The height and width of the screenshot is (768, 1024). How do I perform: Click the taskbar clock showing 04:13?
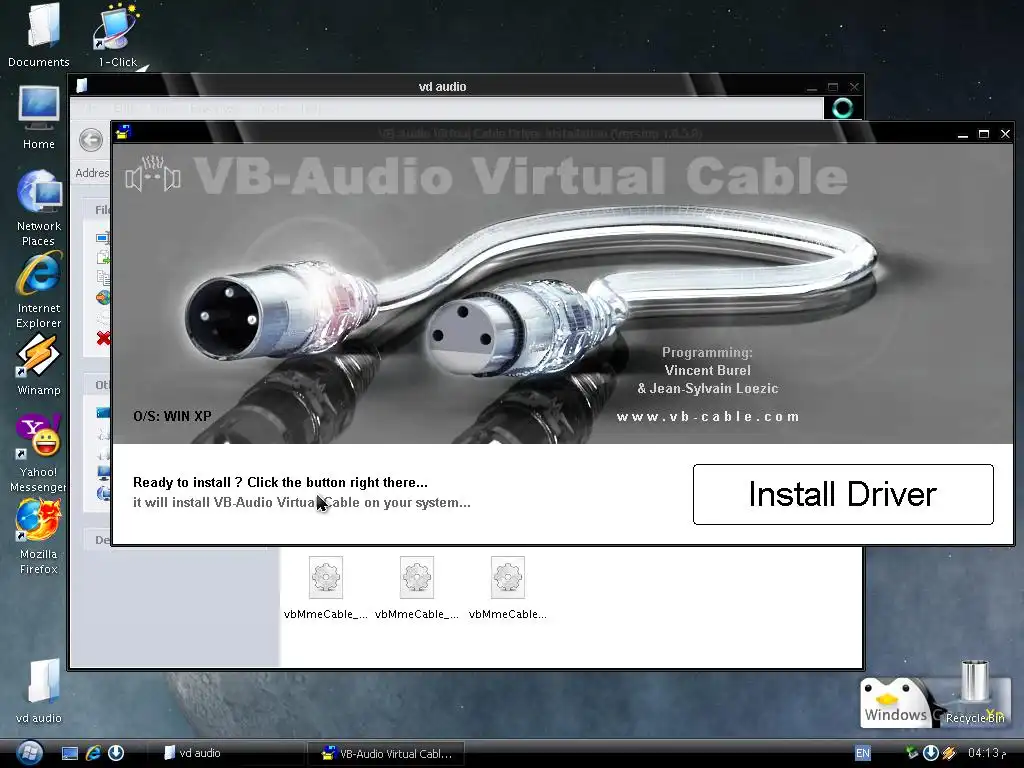tap(986, 753)
